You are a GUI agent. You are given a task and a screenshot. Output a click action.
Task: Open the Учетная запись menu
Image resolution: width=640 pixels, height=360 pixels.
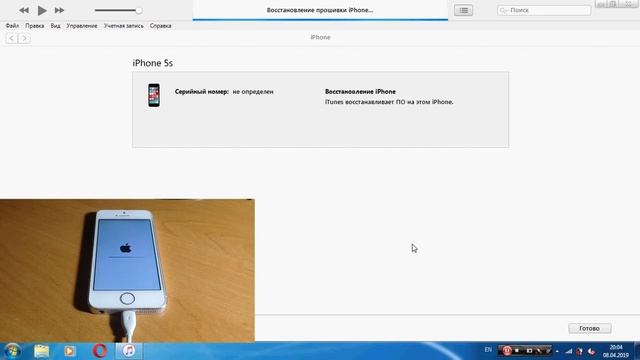(x=124, y=26)
